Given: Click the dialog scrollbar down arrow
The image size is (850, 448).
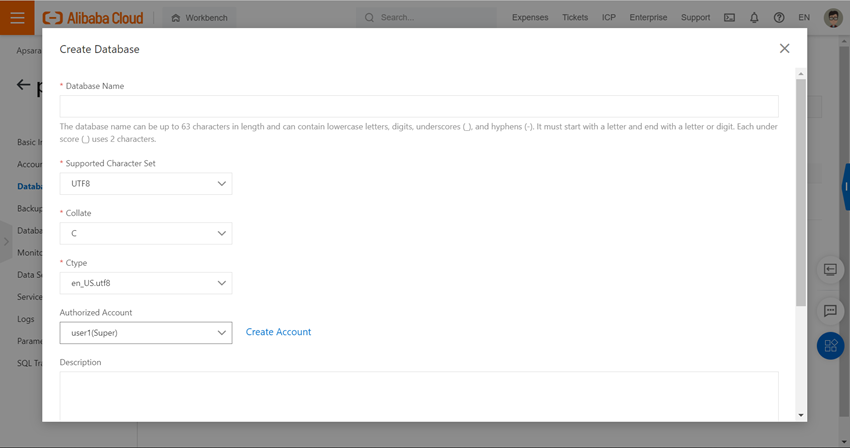Looking at the screenshot, I should point(801,415).
